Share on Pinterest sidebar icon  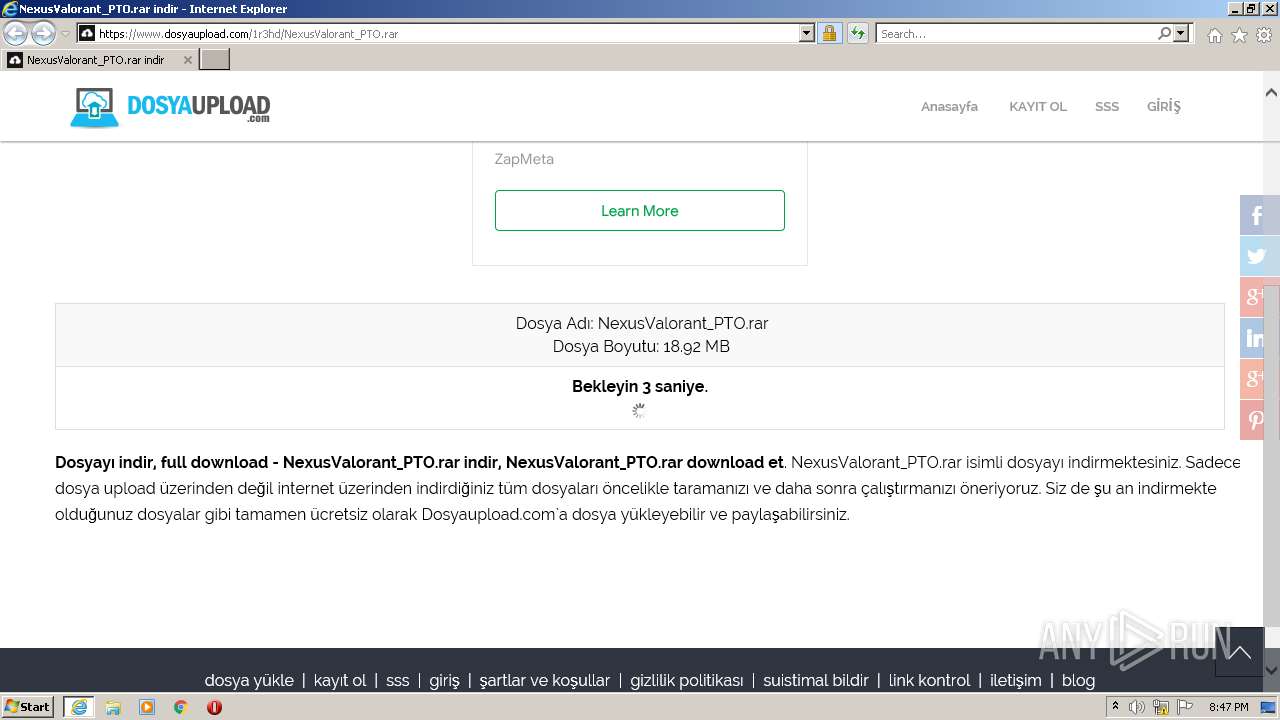pyautogui.click(x=1258, y=420)
